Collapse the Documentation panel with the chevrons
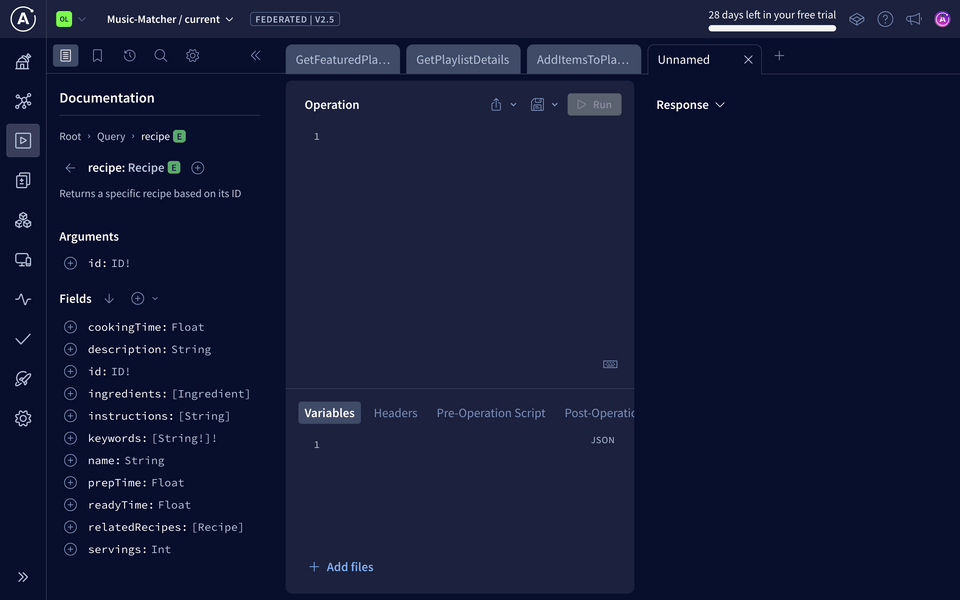 [255, 56]
